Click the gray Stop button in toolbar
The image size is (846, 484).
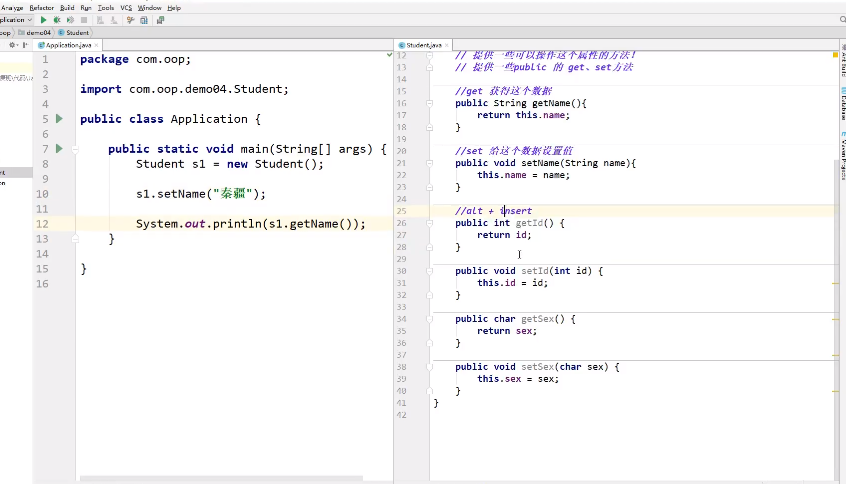coord(84,20)
